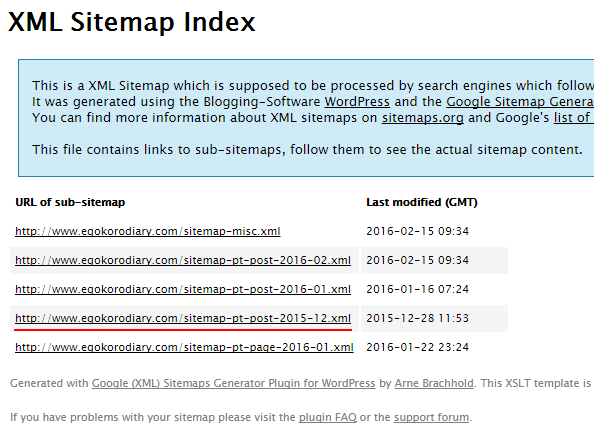Screen dimensions: 594x447
Task: Follow the WordPress link in info box
Action: point(357,102)
